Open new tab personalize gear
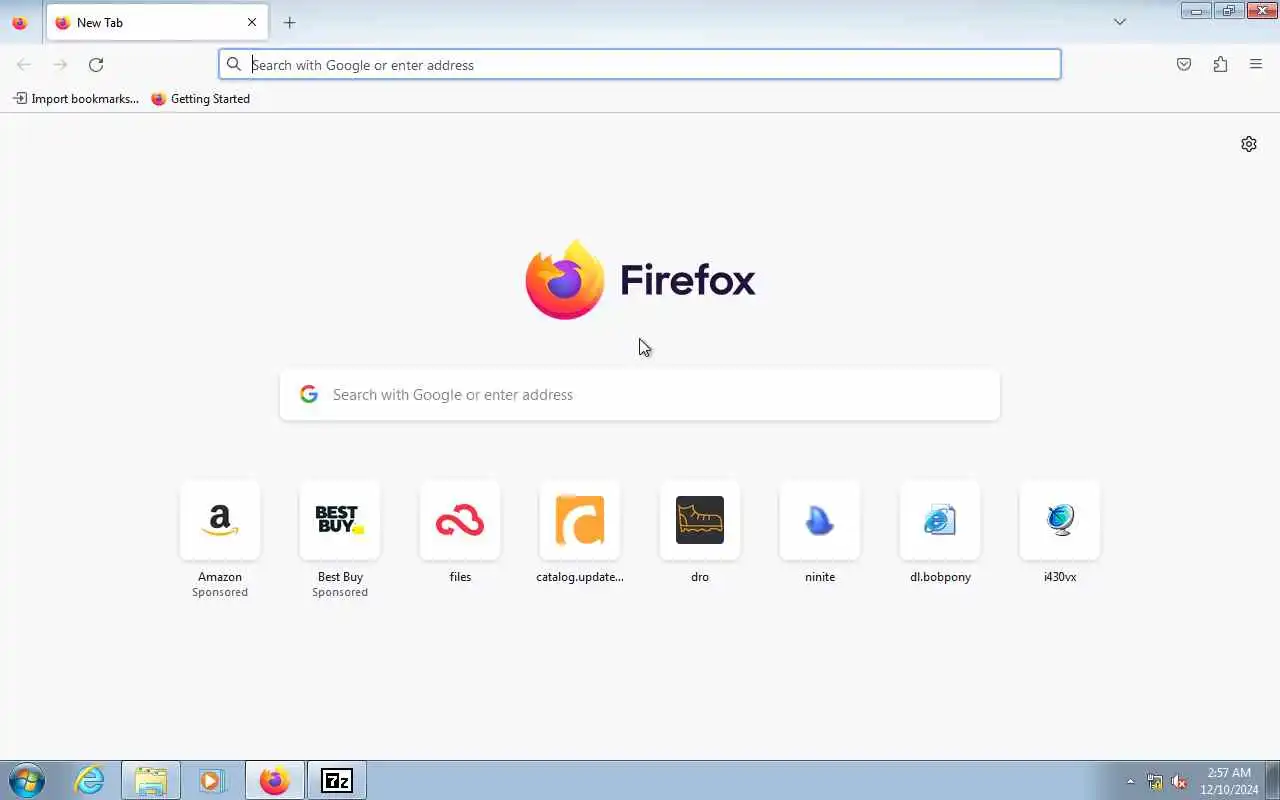 [1249, 144]
